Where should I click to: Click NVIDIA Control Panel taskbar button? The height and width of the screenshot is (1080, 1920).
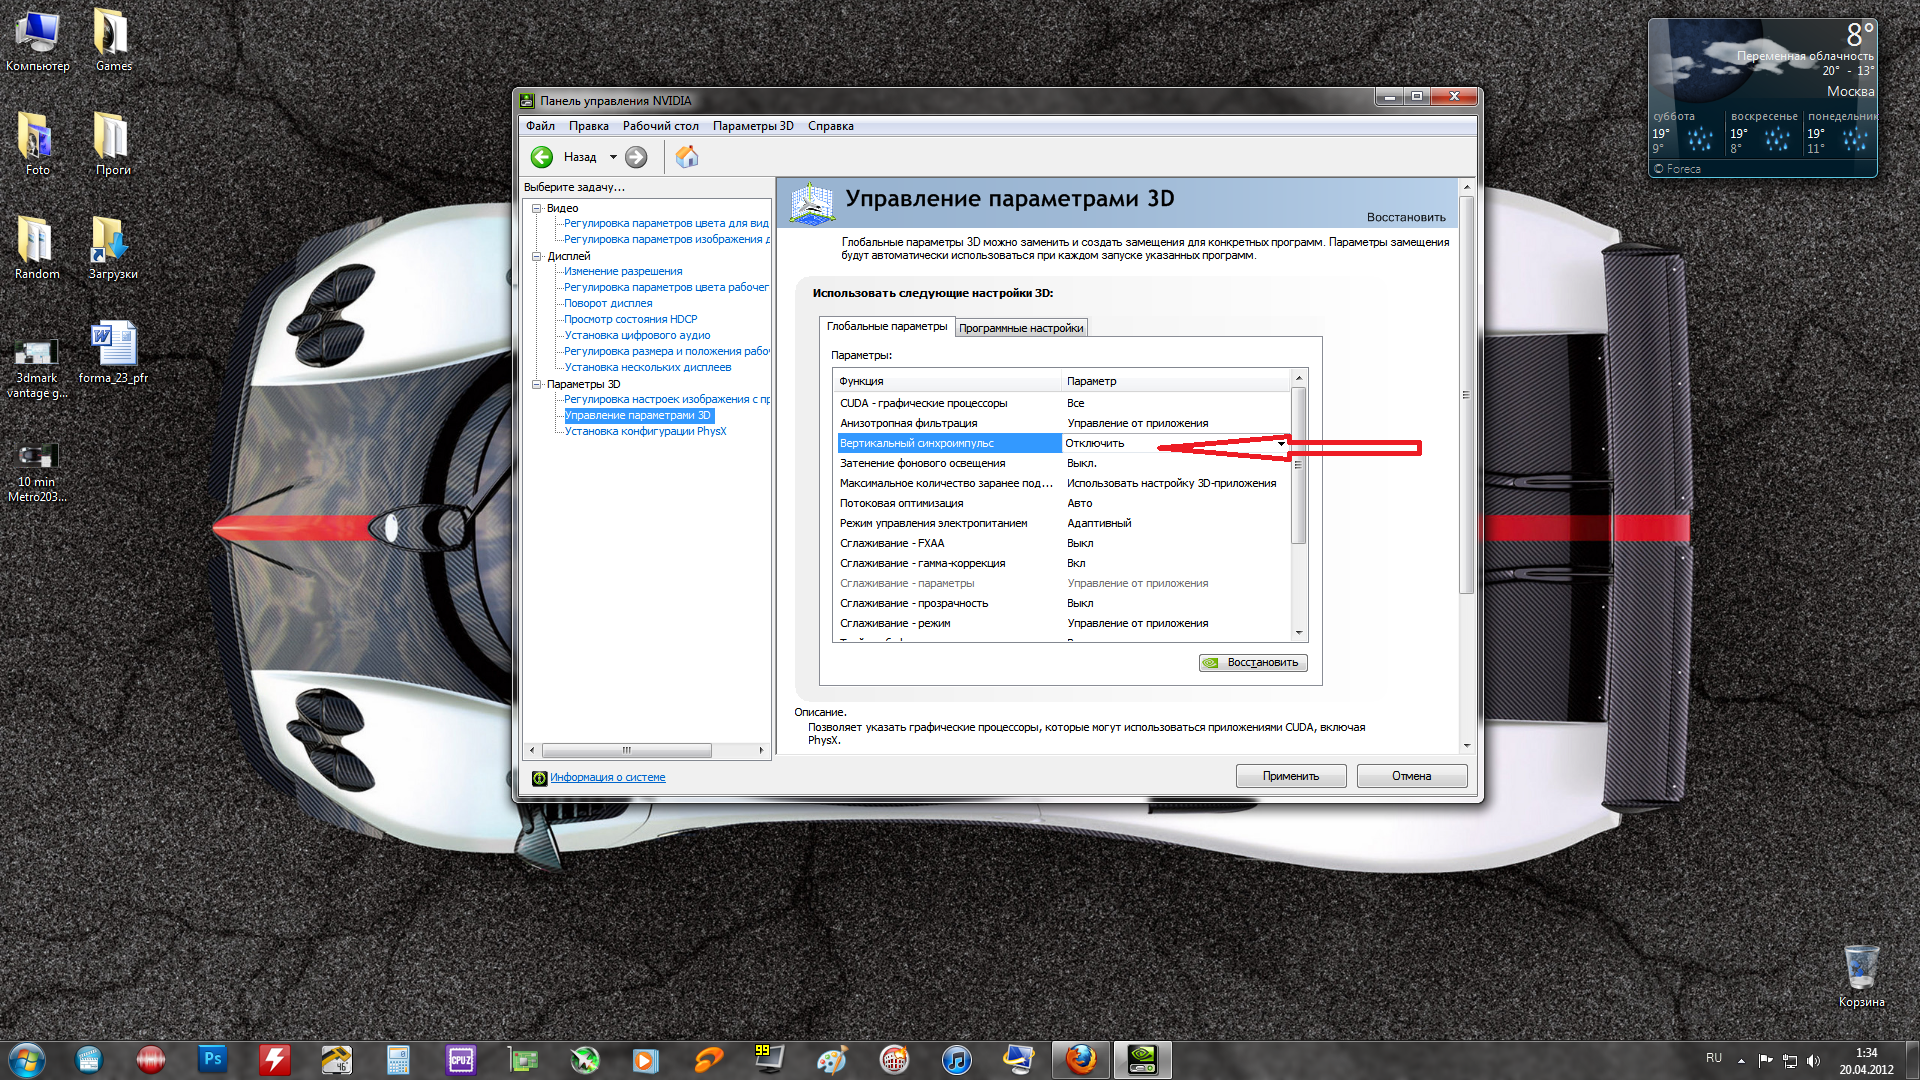pyautogui.click(x=1142, y=1059)
